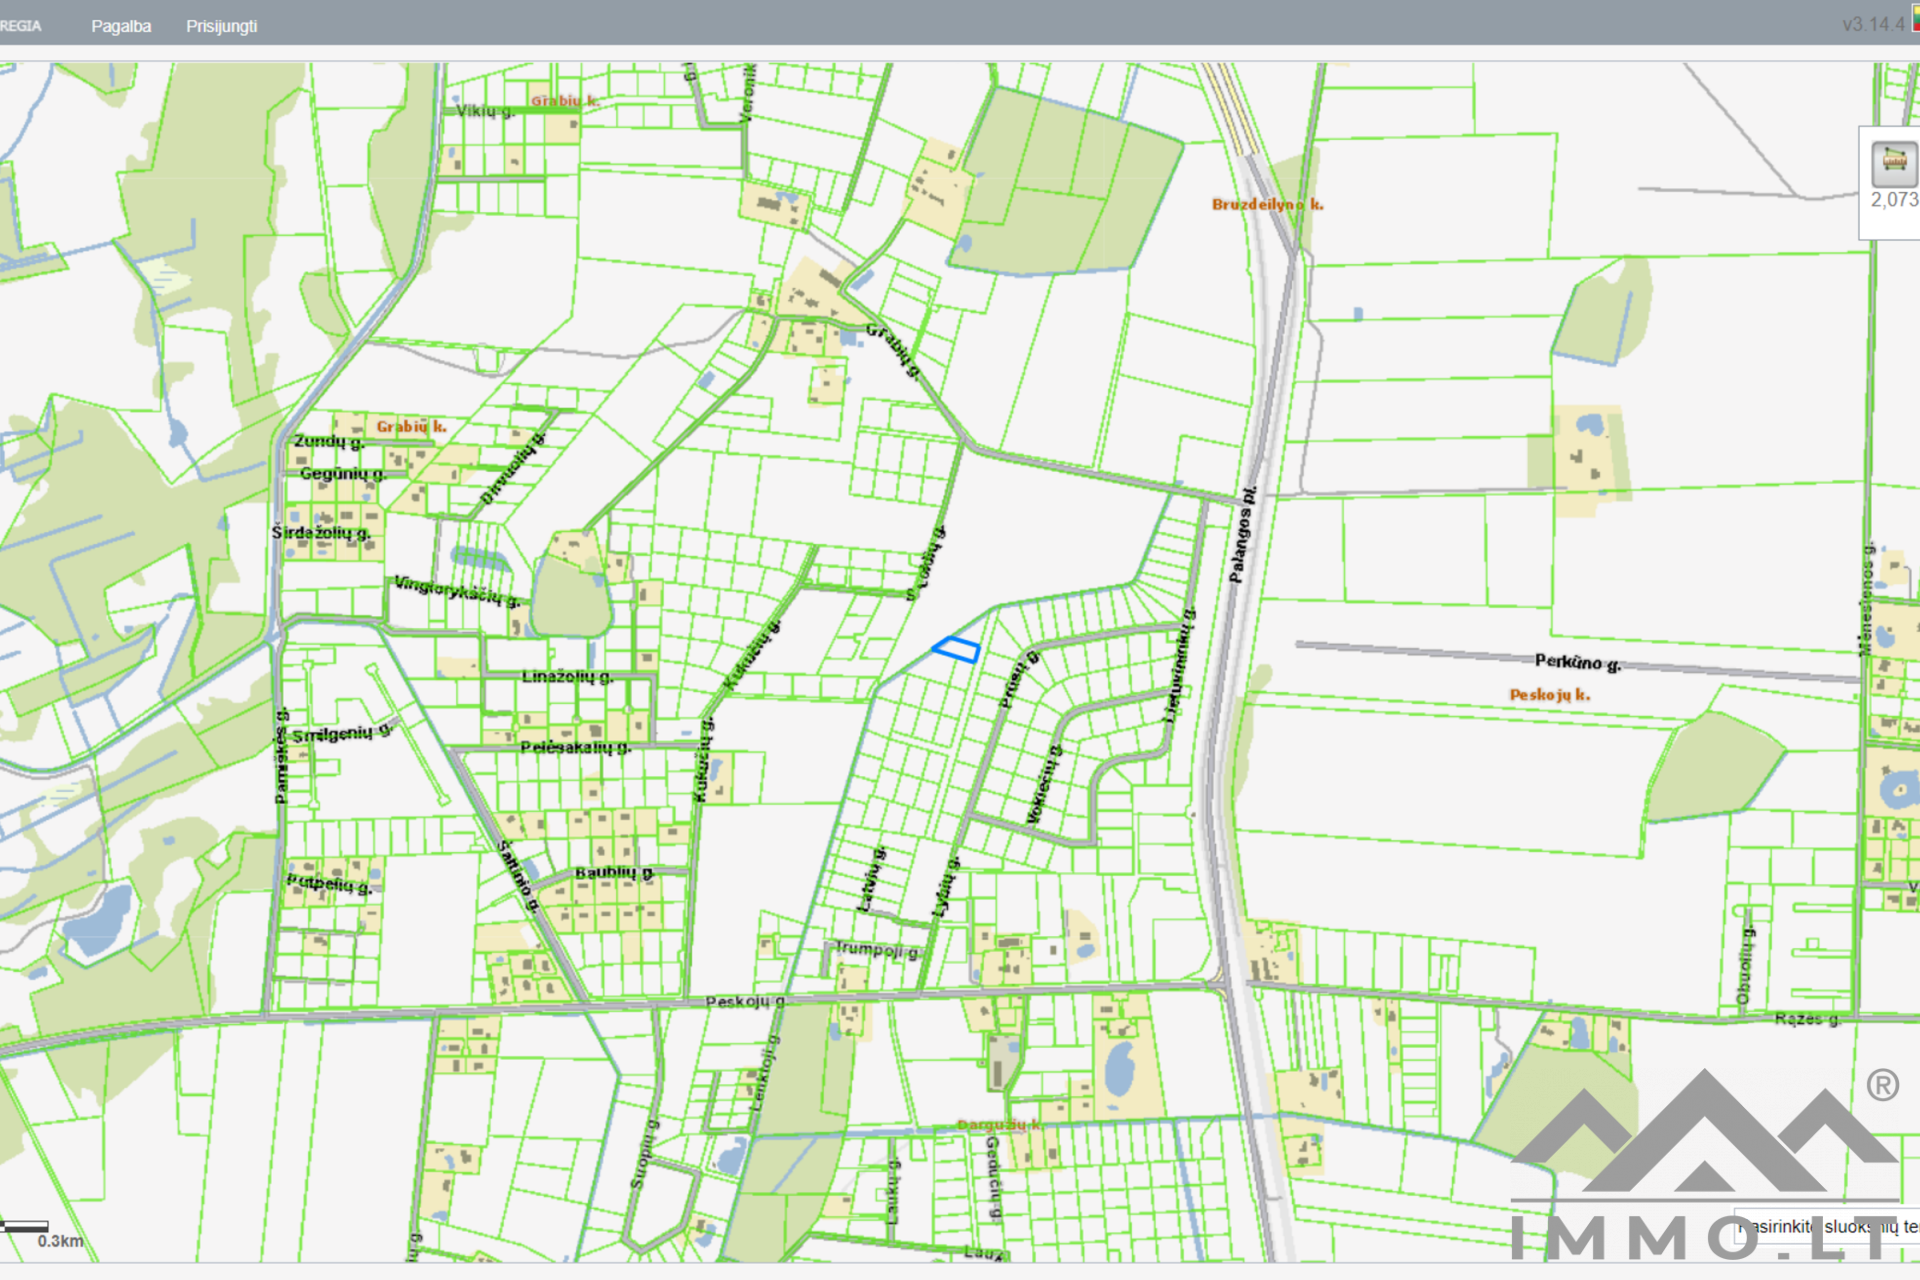Viewport: 1920px width, 1280px height.
Task: Click the Vingiorykščių g. street label
Action: pyautogui.click(x=457, y=590)
